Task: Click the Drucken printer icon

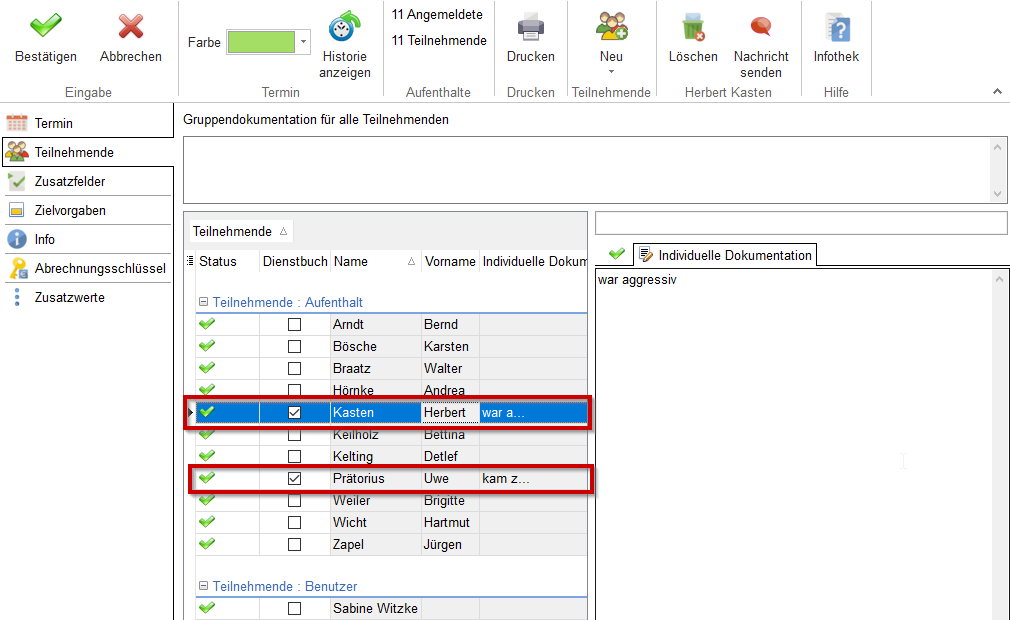Action: tap(530, 27)
